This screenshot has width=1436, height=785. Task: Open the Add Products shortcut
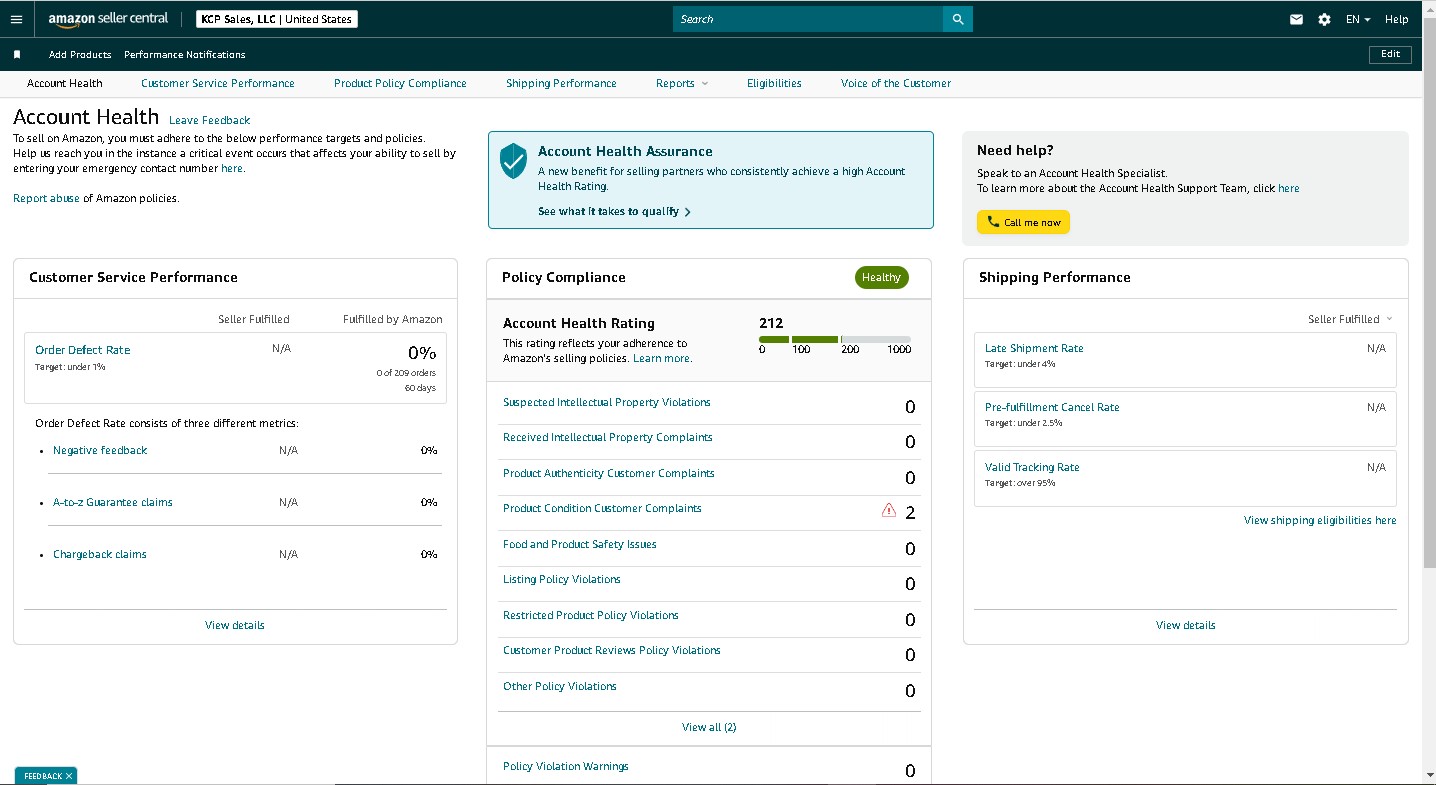click(80, 55)
